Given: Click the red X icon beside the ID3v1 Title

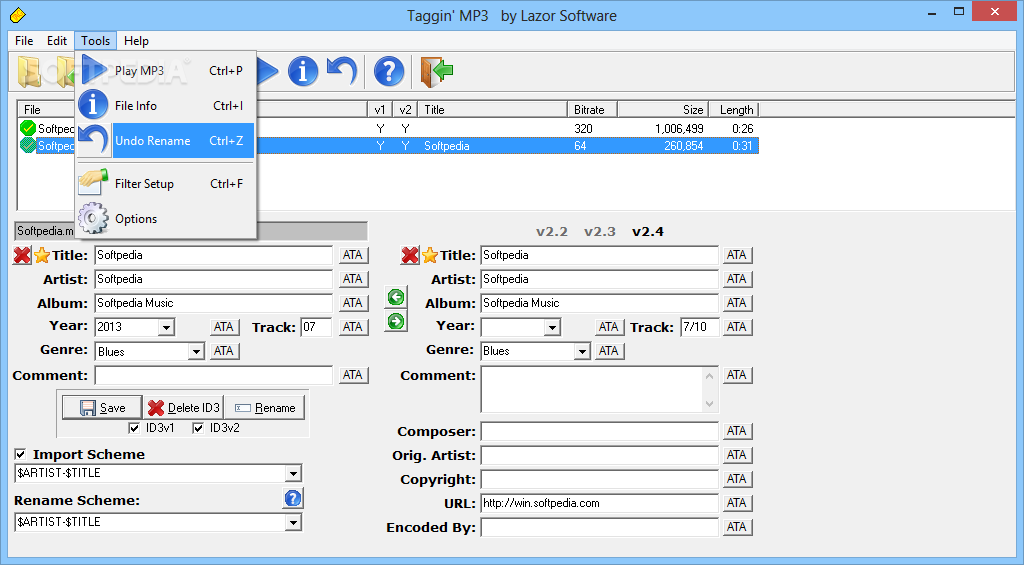Looking at the screenshot, I should click(x=22, y=255).
